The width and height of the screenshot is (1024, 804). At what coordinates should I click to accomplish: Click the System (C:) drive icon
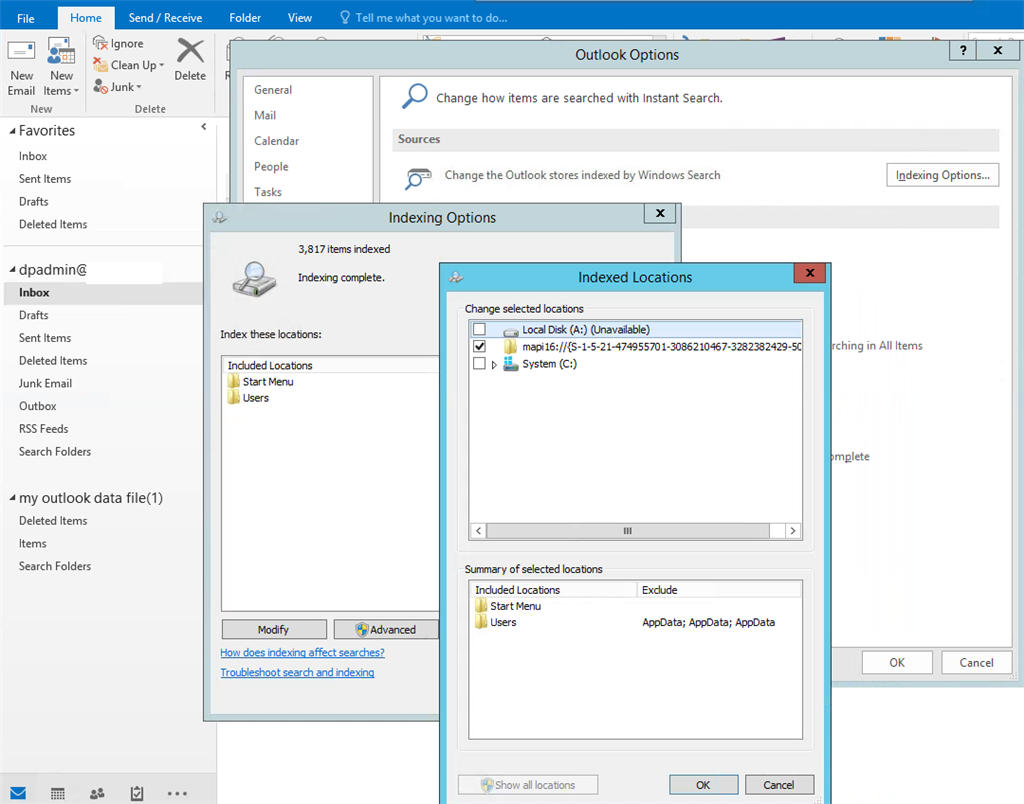tap(511, 364)
